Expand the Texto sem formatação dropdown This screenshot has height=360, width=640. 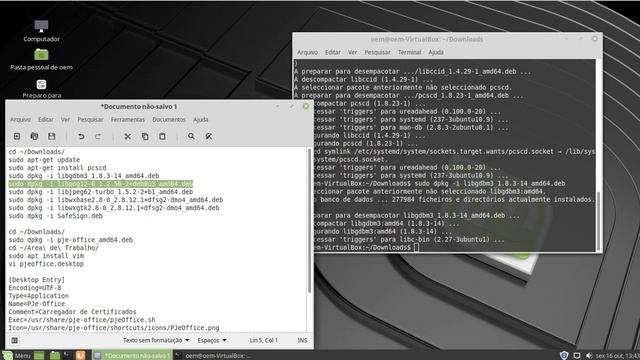coord(156,340)
